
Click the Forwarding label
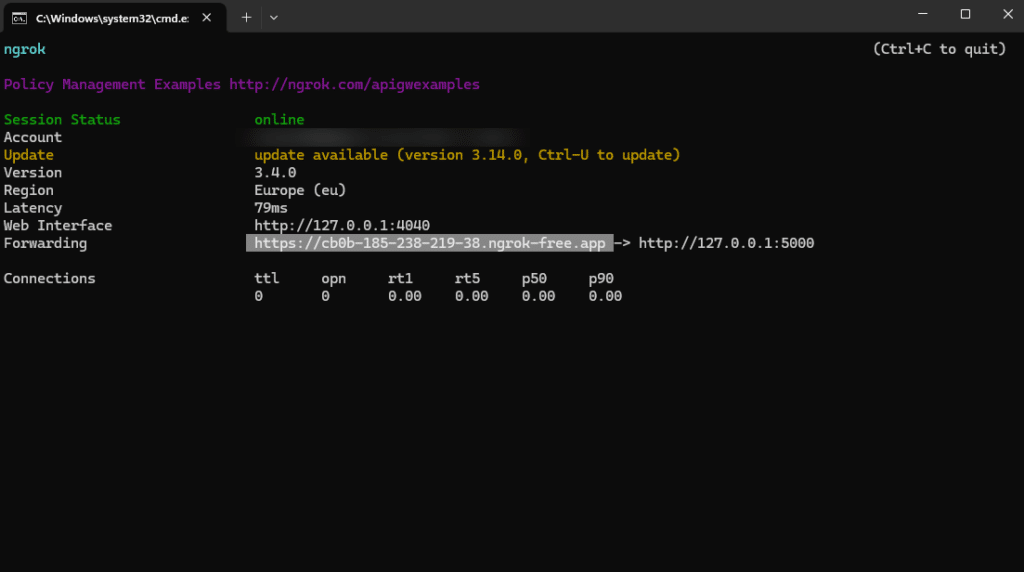pos(45,243)
